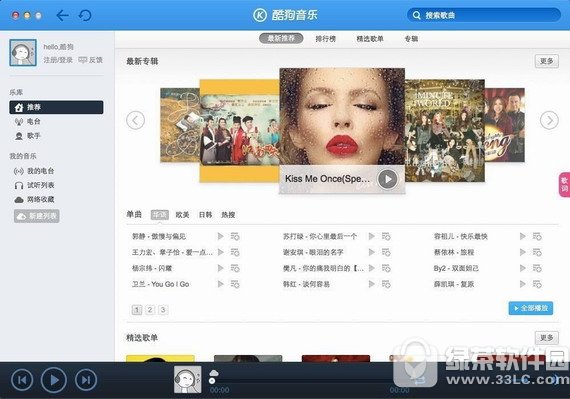Add 杨宗纬 - 闪耀 to playlist
Image resolution: width=570 pixels, height=399 pixels.
click(x=235, y=268)
